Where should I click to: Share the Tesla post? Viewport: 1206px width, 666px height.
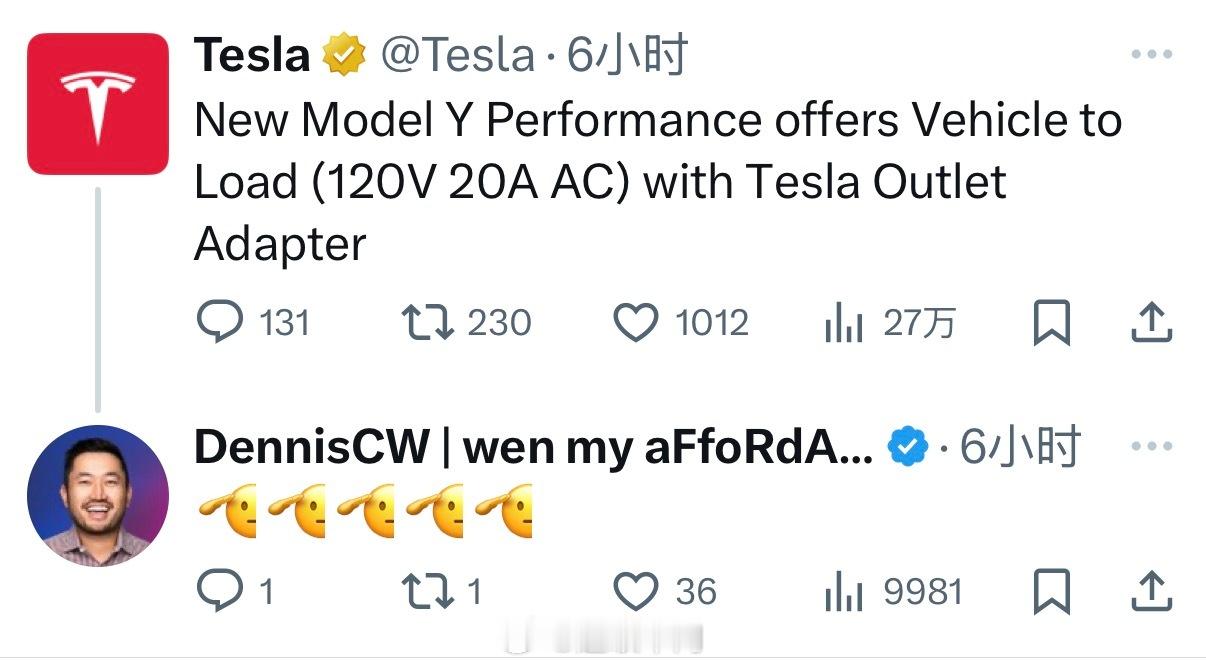(x=1151, y=322)
